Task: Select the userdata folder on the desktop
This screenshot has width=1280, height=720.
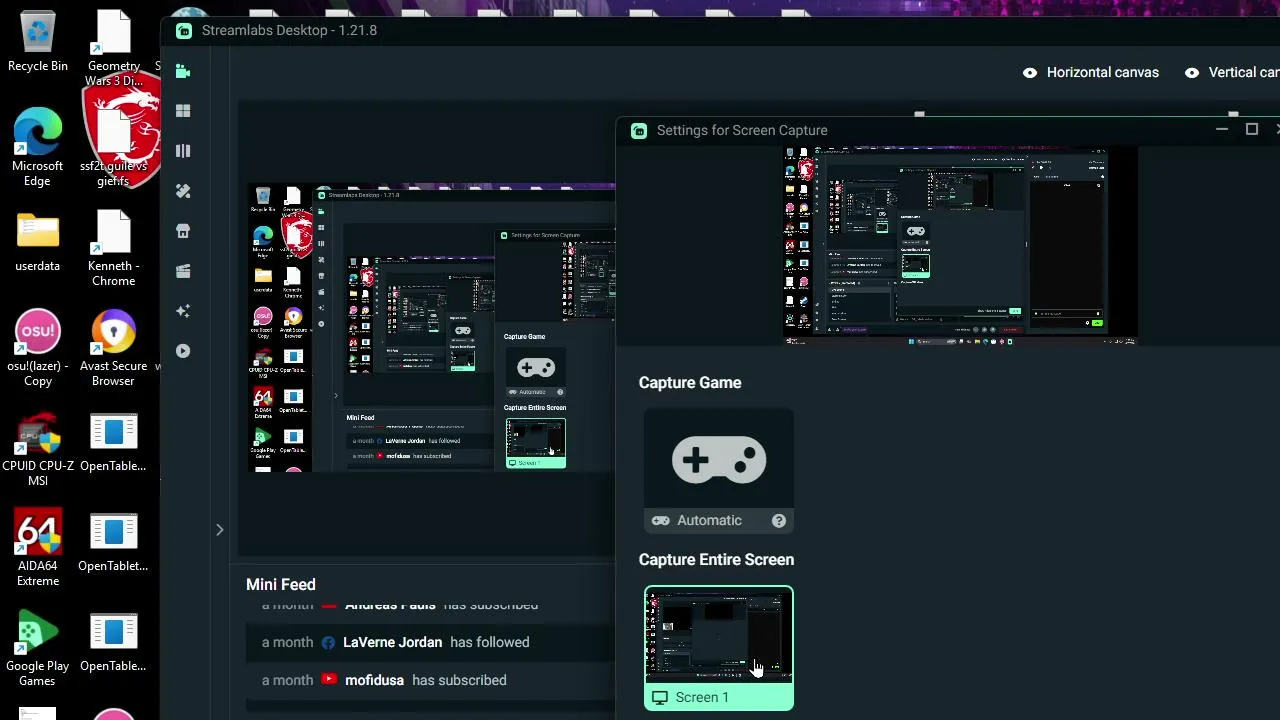Action: point(38,242)
